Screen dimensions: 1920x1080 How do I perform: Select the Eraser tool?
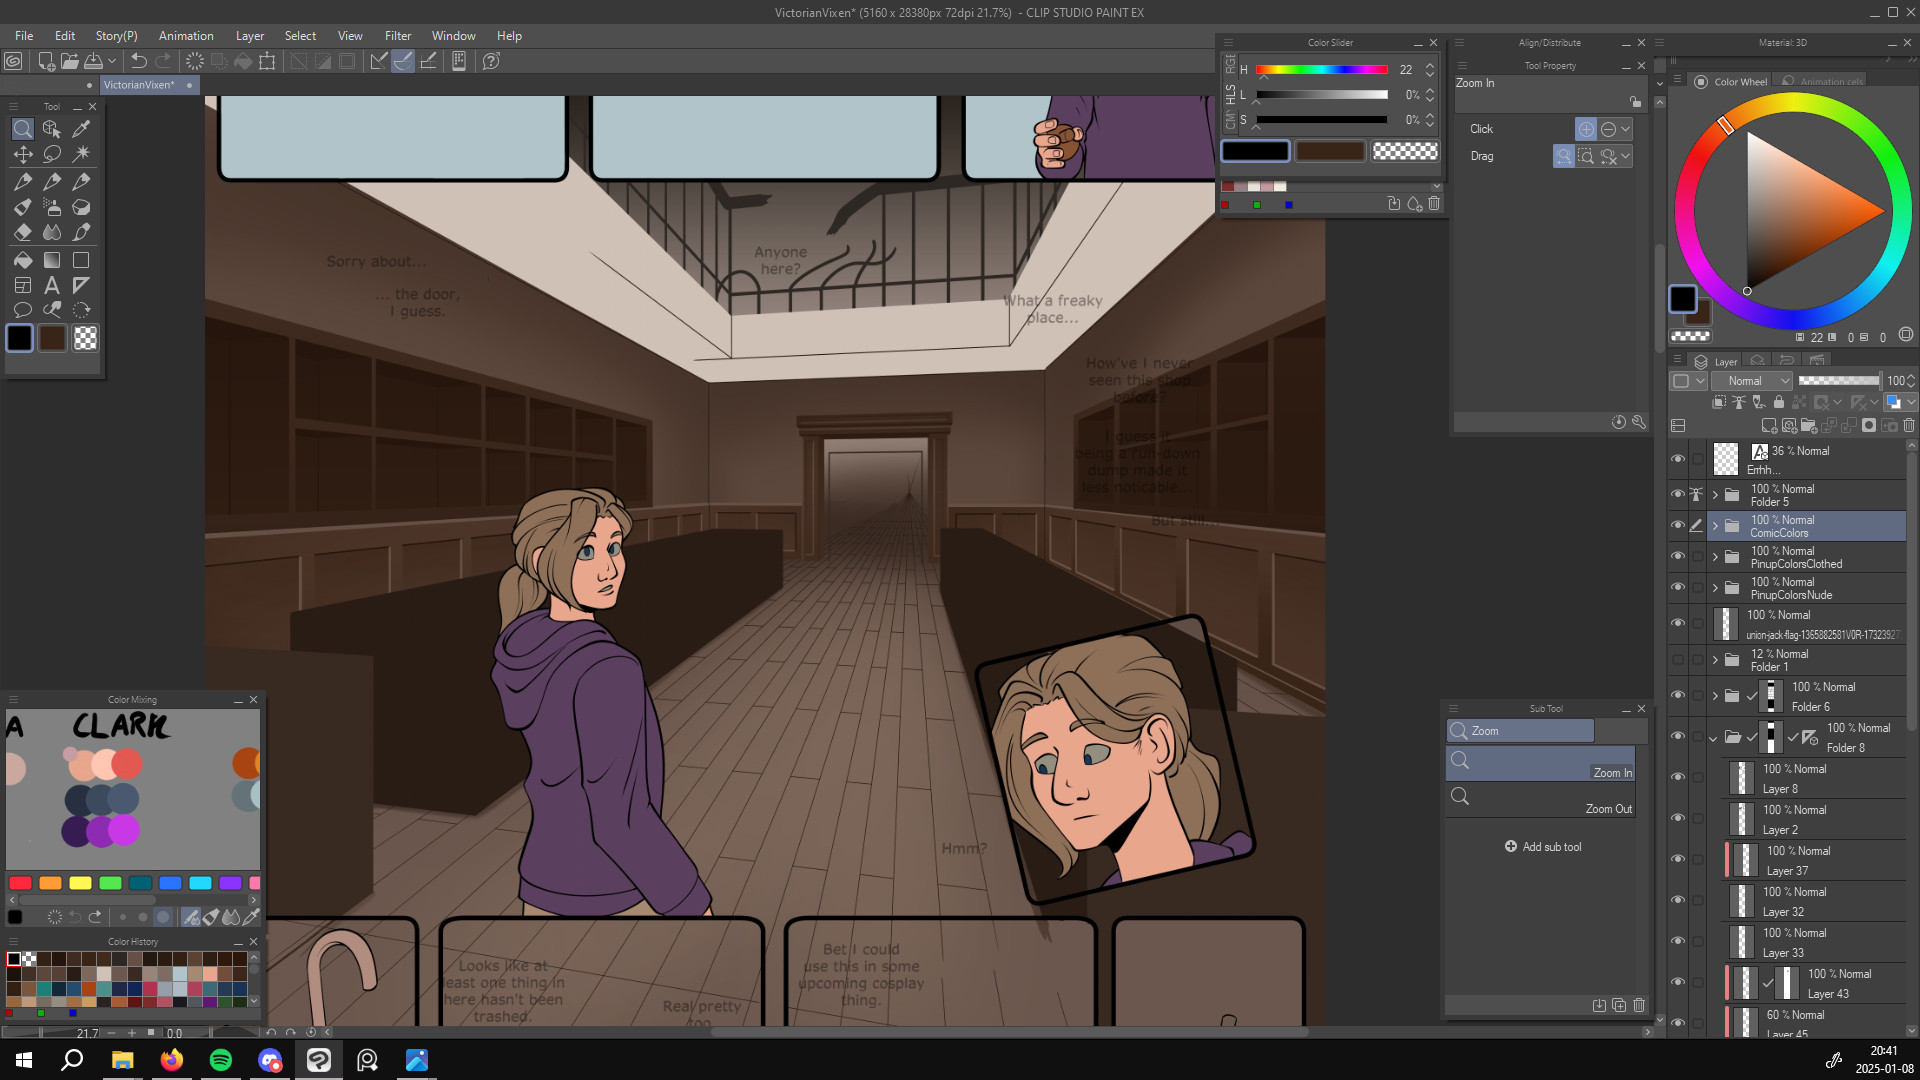(x=22, y=232)
